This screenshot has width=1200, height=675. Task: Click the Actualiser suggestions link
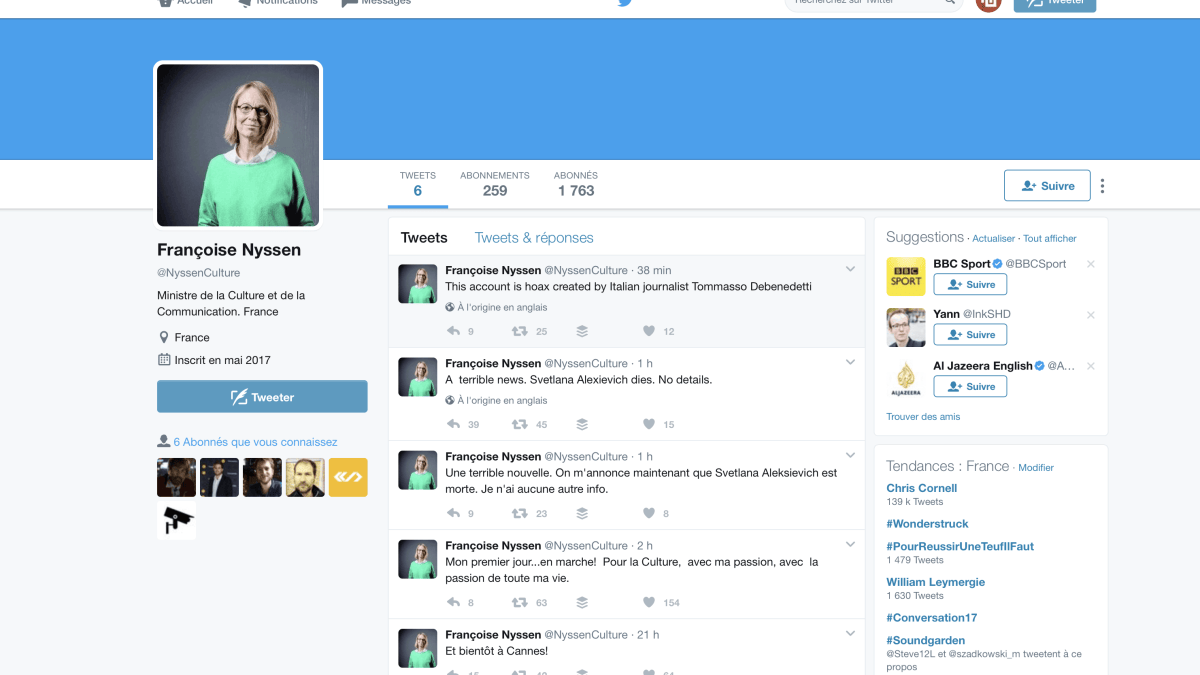coord(994,239)
